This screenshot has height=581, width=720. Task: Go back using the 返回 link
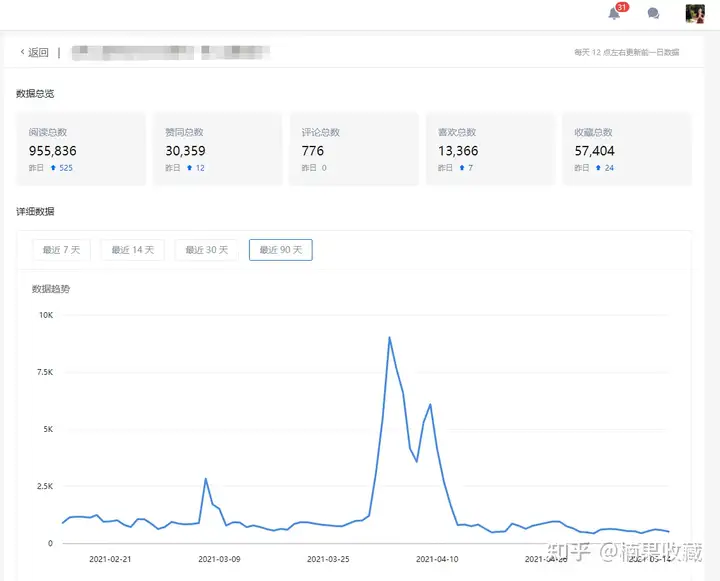pos(34,52)
